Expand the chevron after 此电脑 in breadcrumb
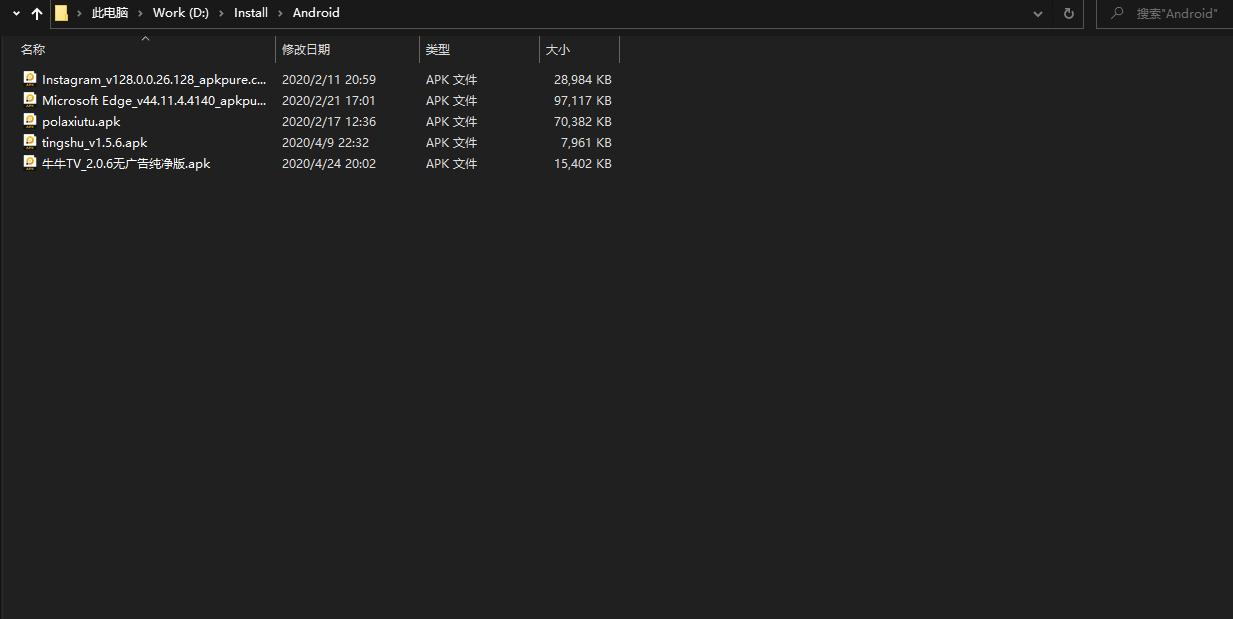 140,13
